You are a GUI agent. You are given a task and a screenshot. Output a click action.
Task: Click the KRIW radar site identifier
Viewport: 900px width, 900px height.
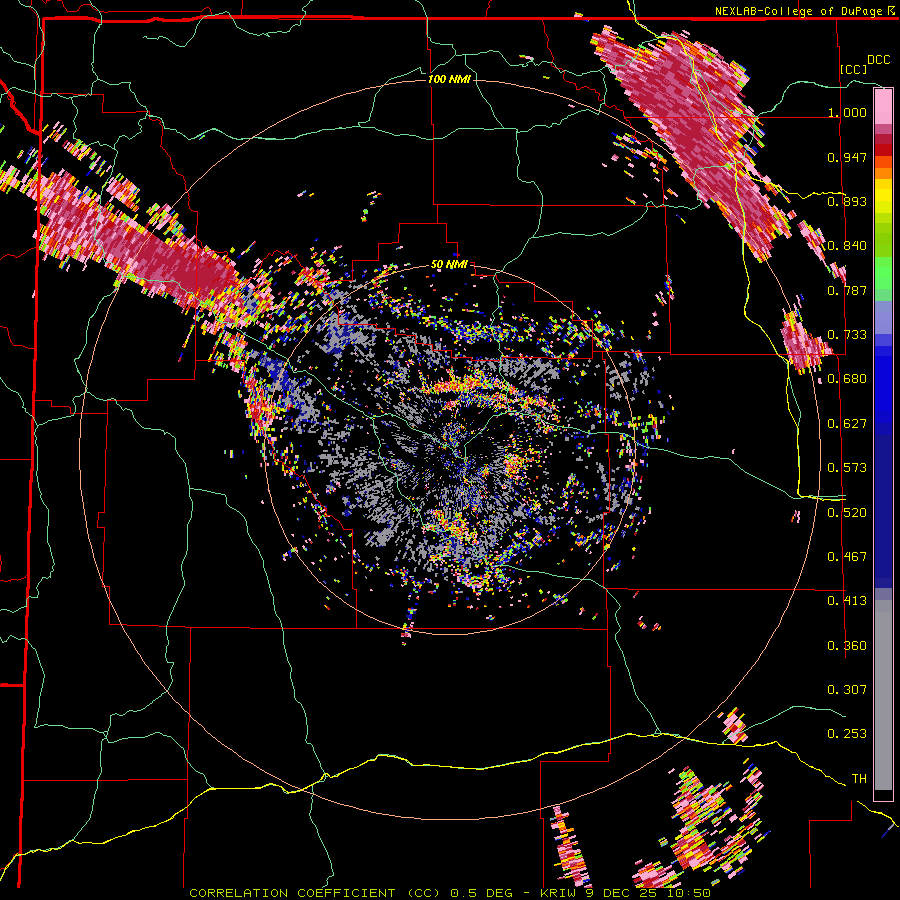click(x=558, y=893)
